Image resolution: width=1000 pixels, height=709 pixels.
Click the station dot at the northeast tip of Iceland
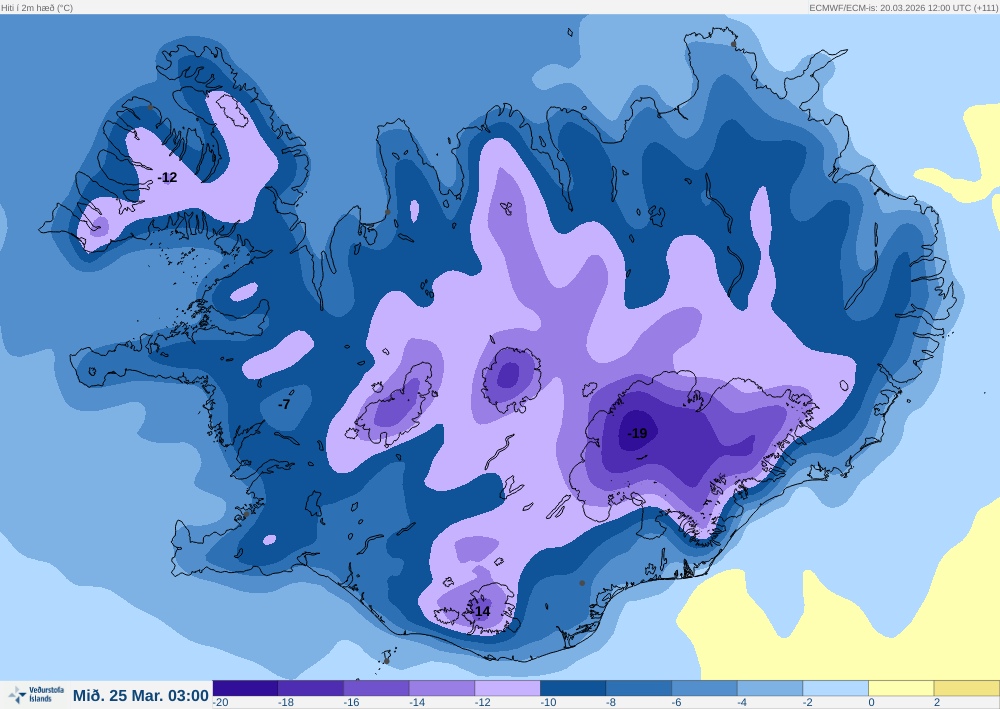click(x=733, y=44)
